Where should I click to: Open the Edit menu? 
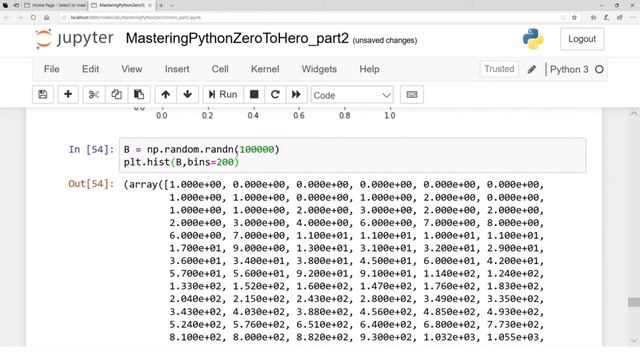(90, 69)
